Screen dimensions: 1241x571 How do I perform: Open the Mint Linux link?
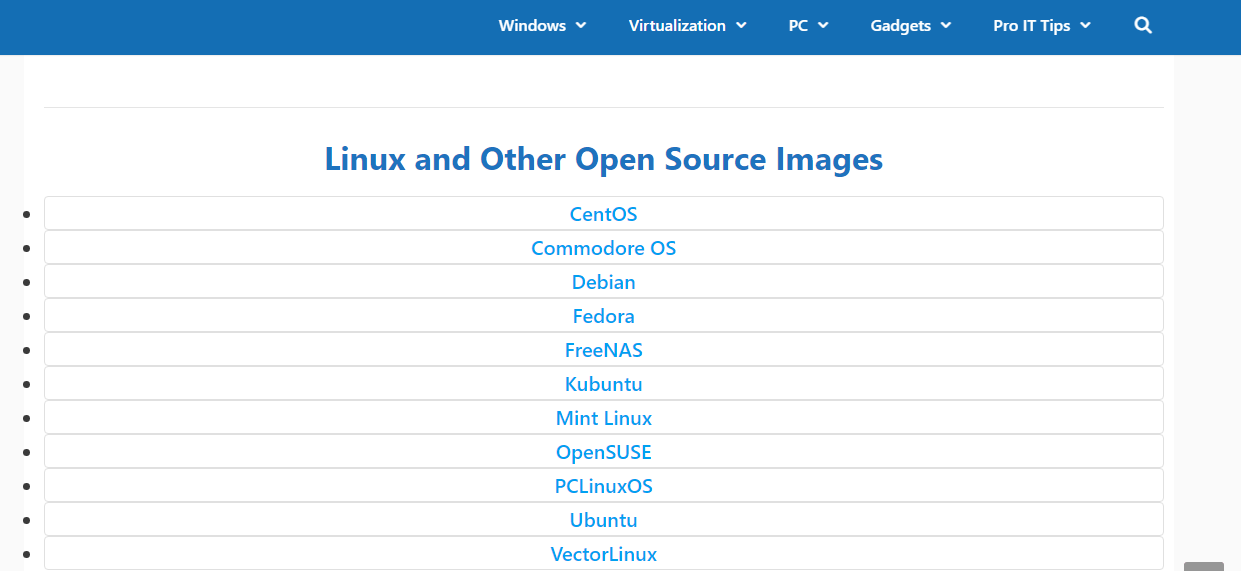pyautogui.click(x=603, y=418)
